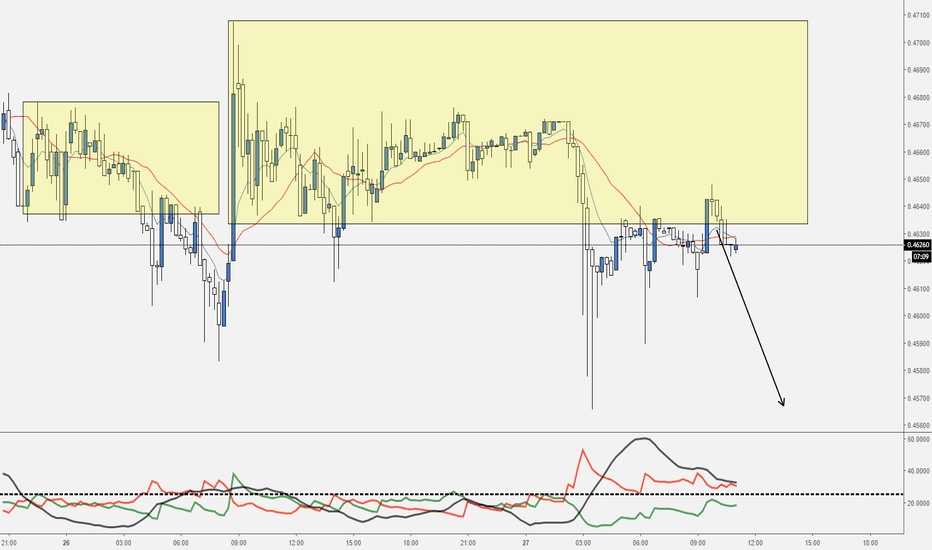
Task: Click the 0.45900 price axis label
Action: 918,344
